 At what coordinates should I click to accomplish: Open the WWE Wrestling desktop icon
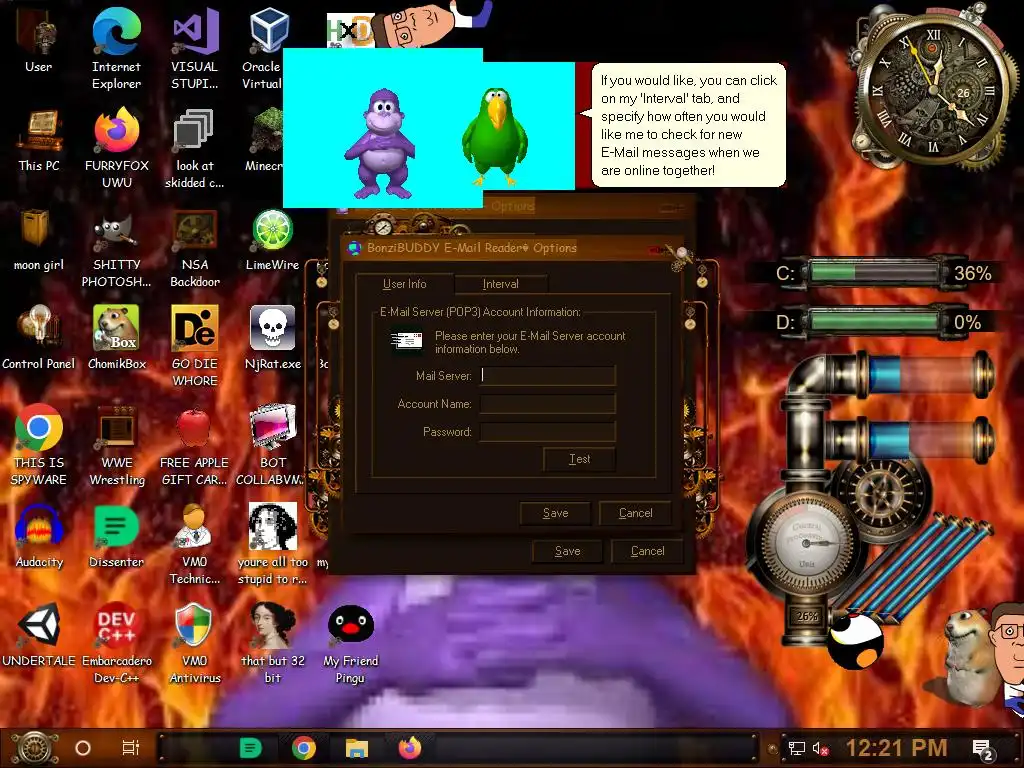[x=117, y=445]
